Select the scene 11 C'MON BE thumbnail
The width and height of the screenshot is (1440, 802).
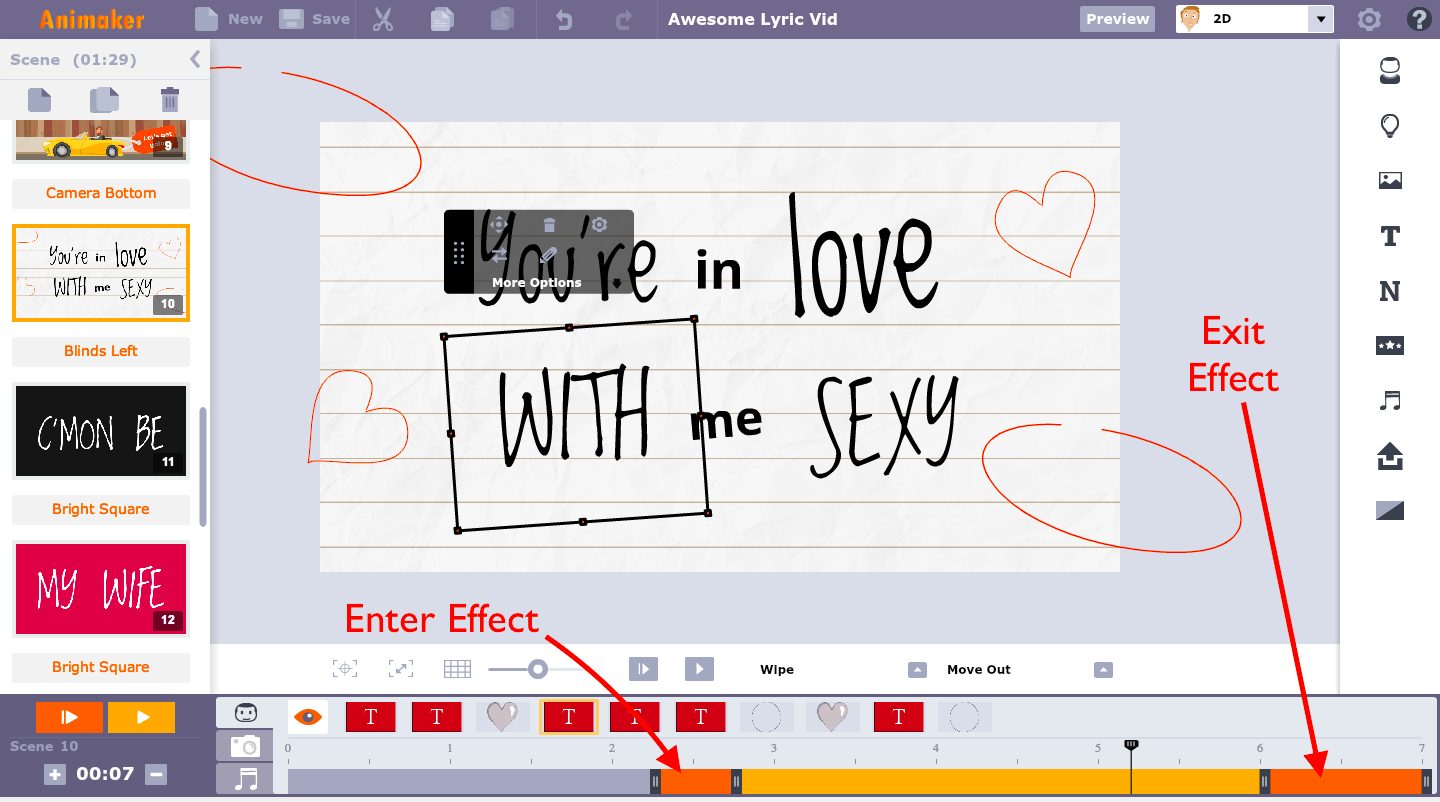click(101, 430)
